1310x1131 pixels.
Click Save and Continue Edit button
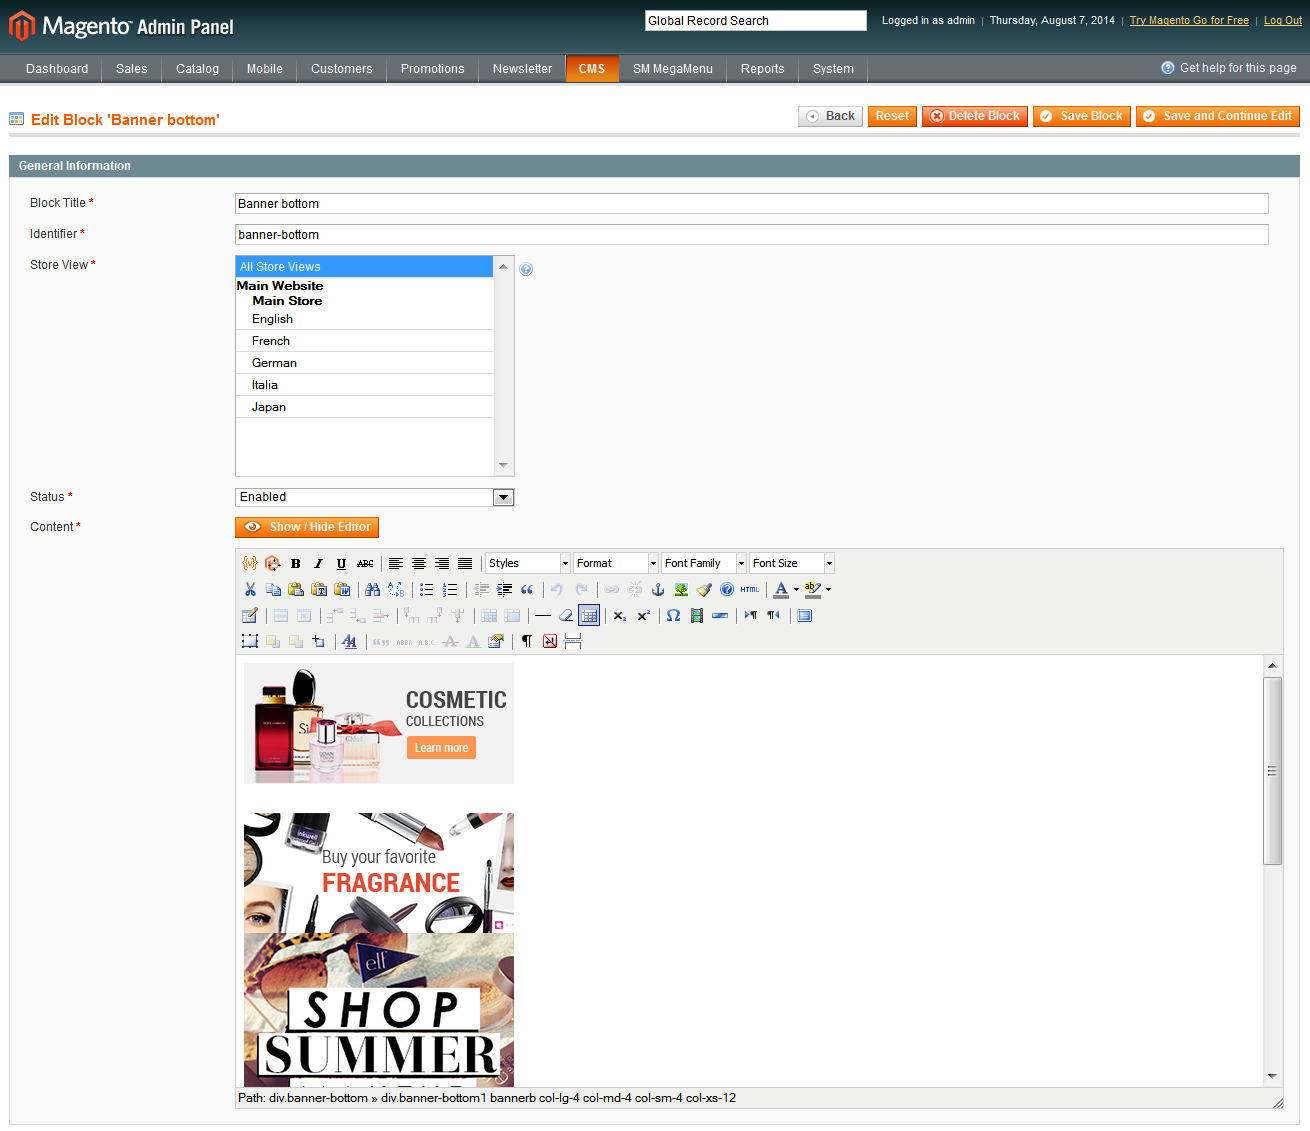[1218, 116]
